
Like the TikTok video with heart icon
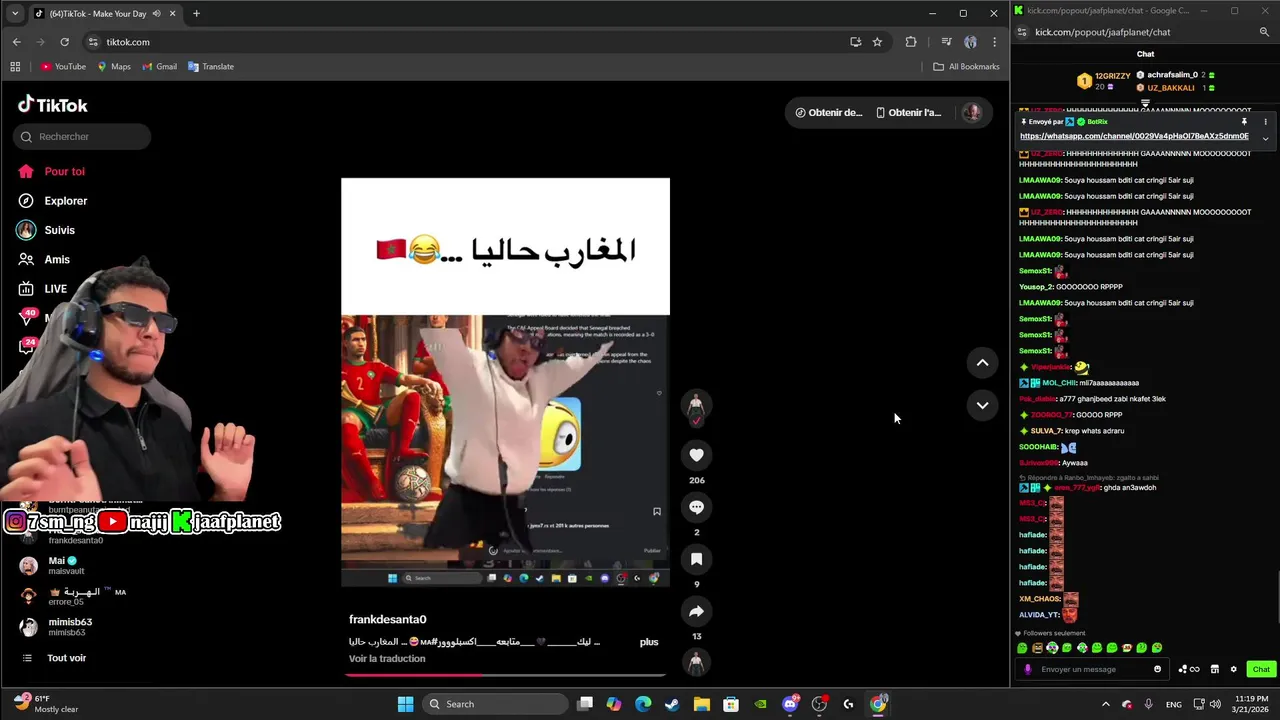697,455
